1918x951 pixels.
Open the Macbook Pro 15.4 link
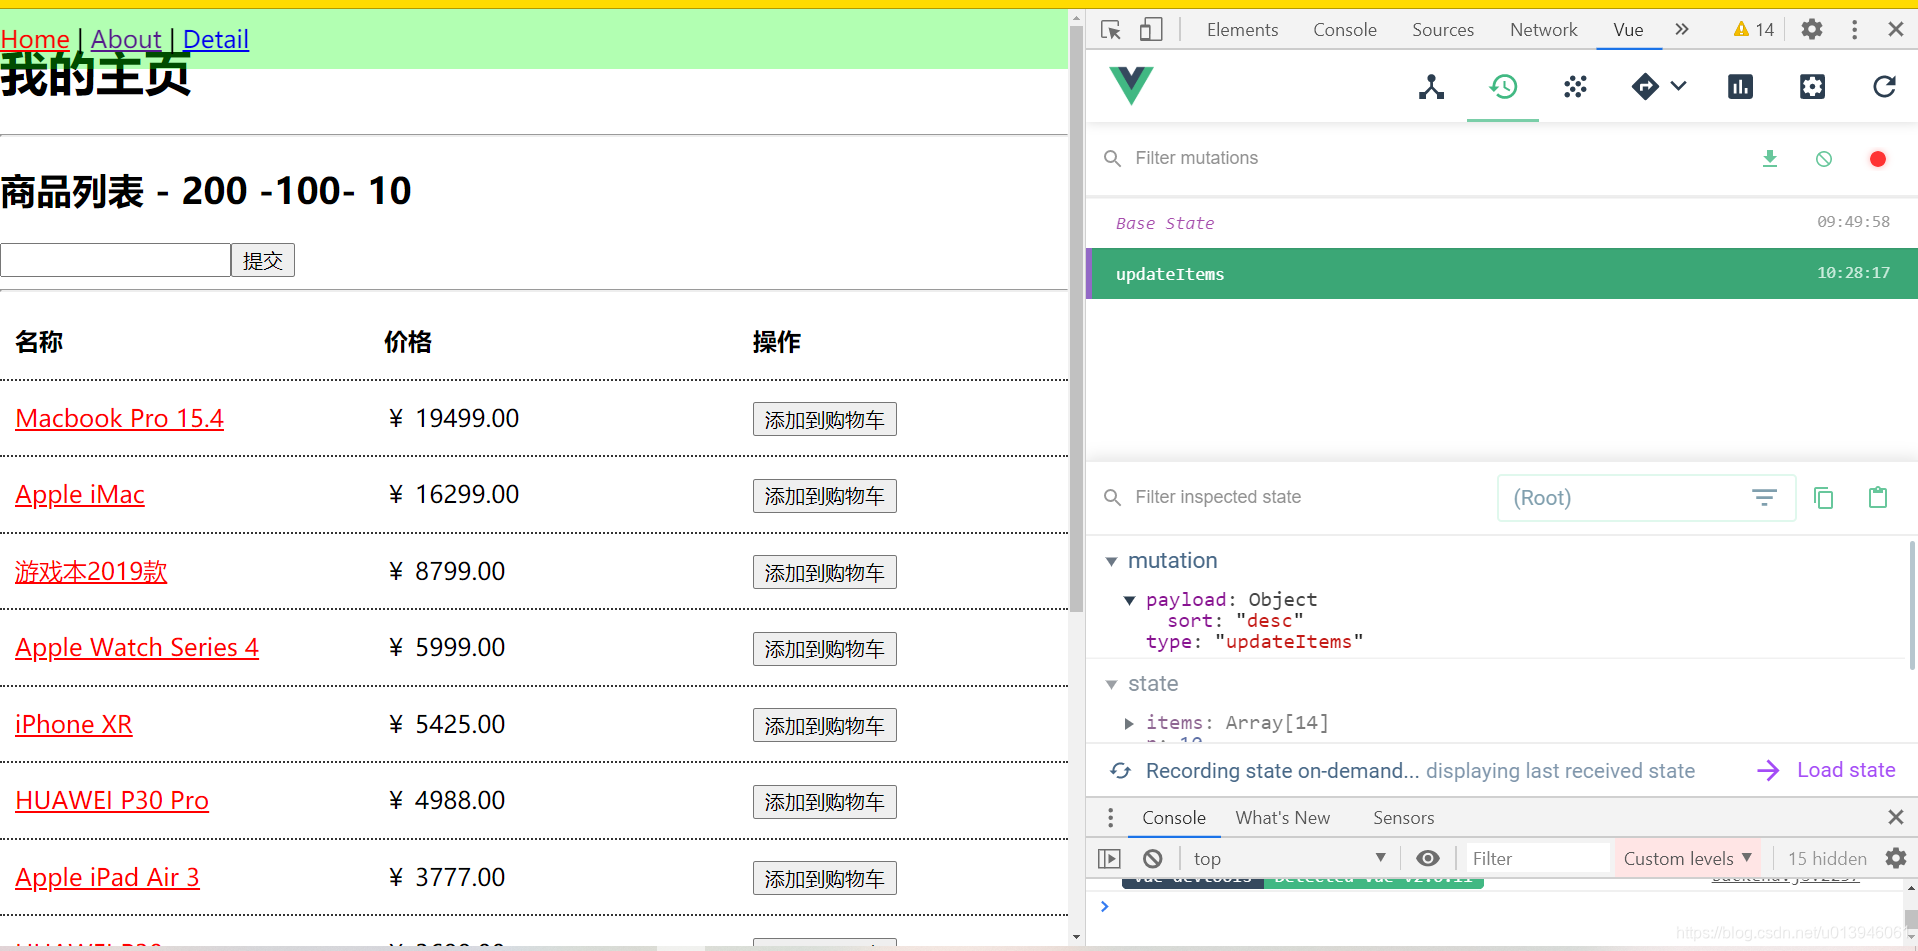[120, 418]
